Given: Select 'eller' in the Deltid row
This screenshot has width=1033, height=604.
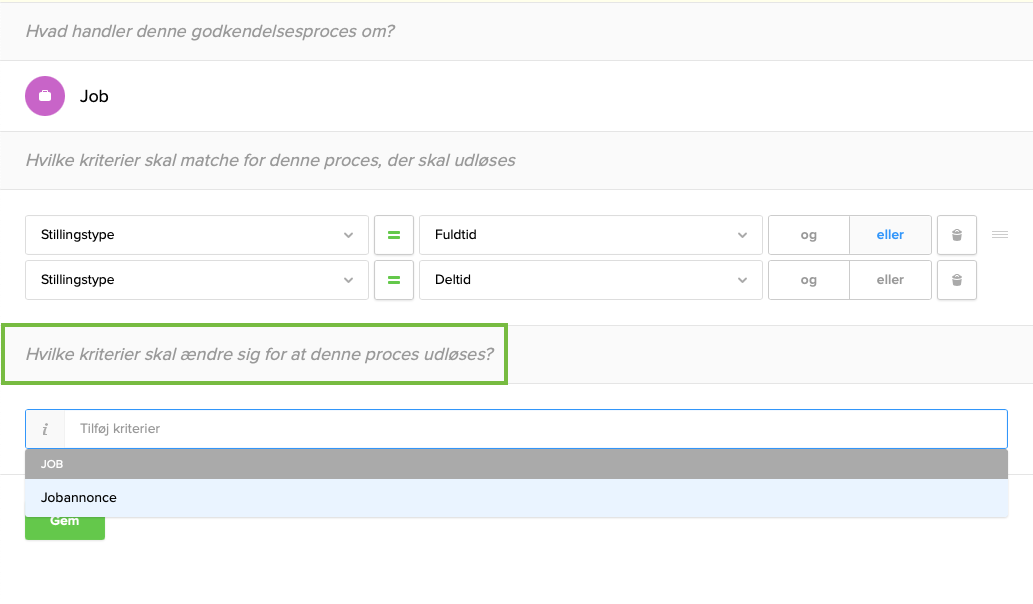Looking at the screenshot, I should coord(890,280).
